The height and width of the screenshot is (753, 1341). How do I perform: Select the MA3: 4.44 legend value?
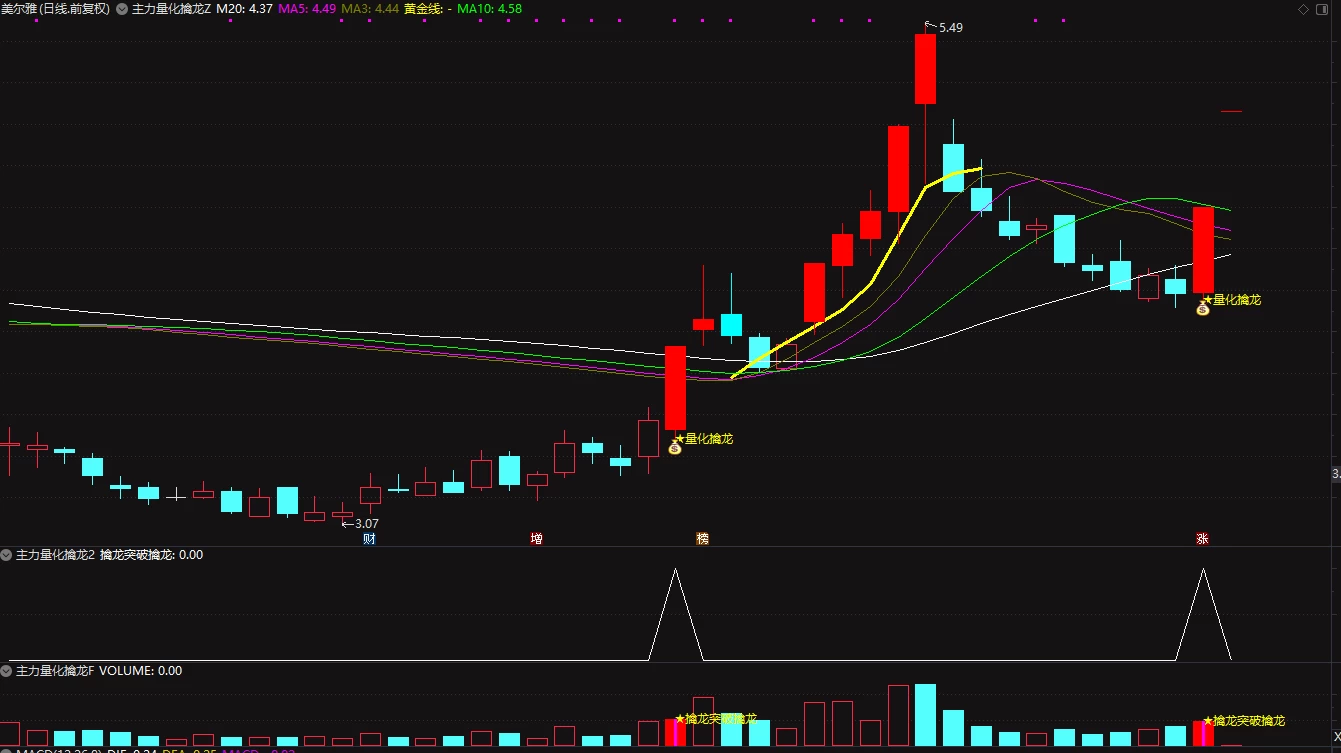[370, 9]
